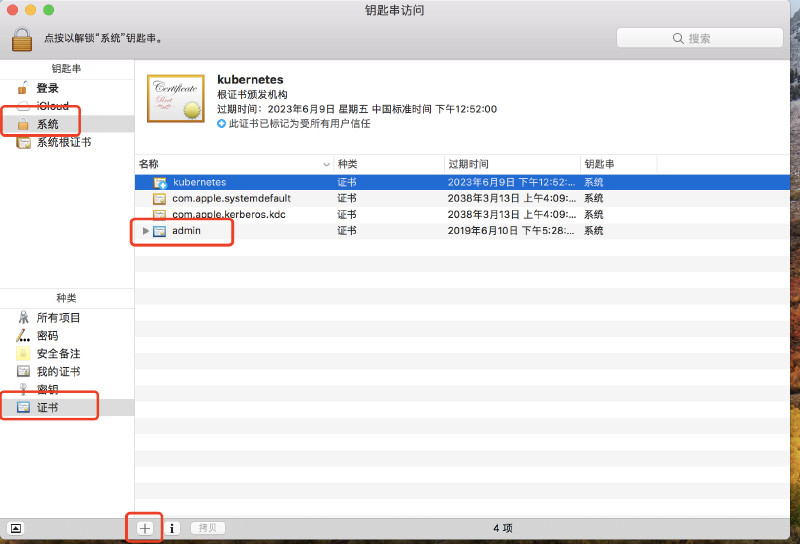Click the info (i) button in the bottom bar
Screen dimensions: 800x544
click(x=172, y=528)
